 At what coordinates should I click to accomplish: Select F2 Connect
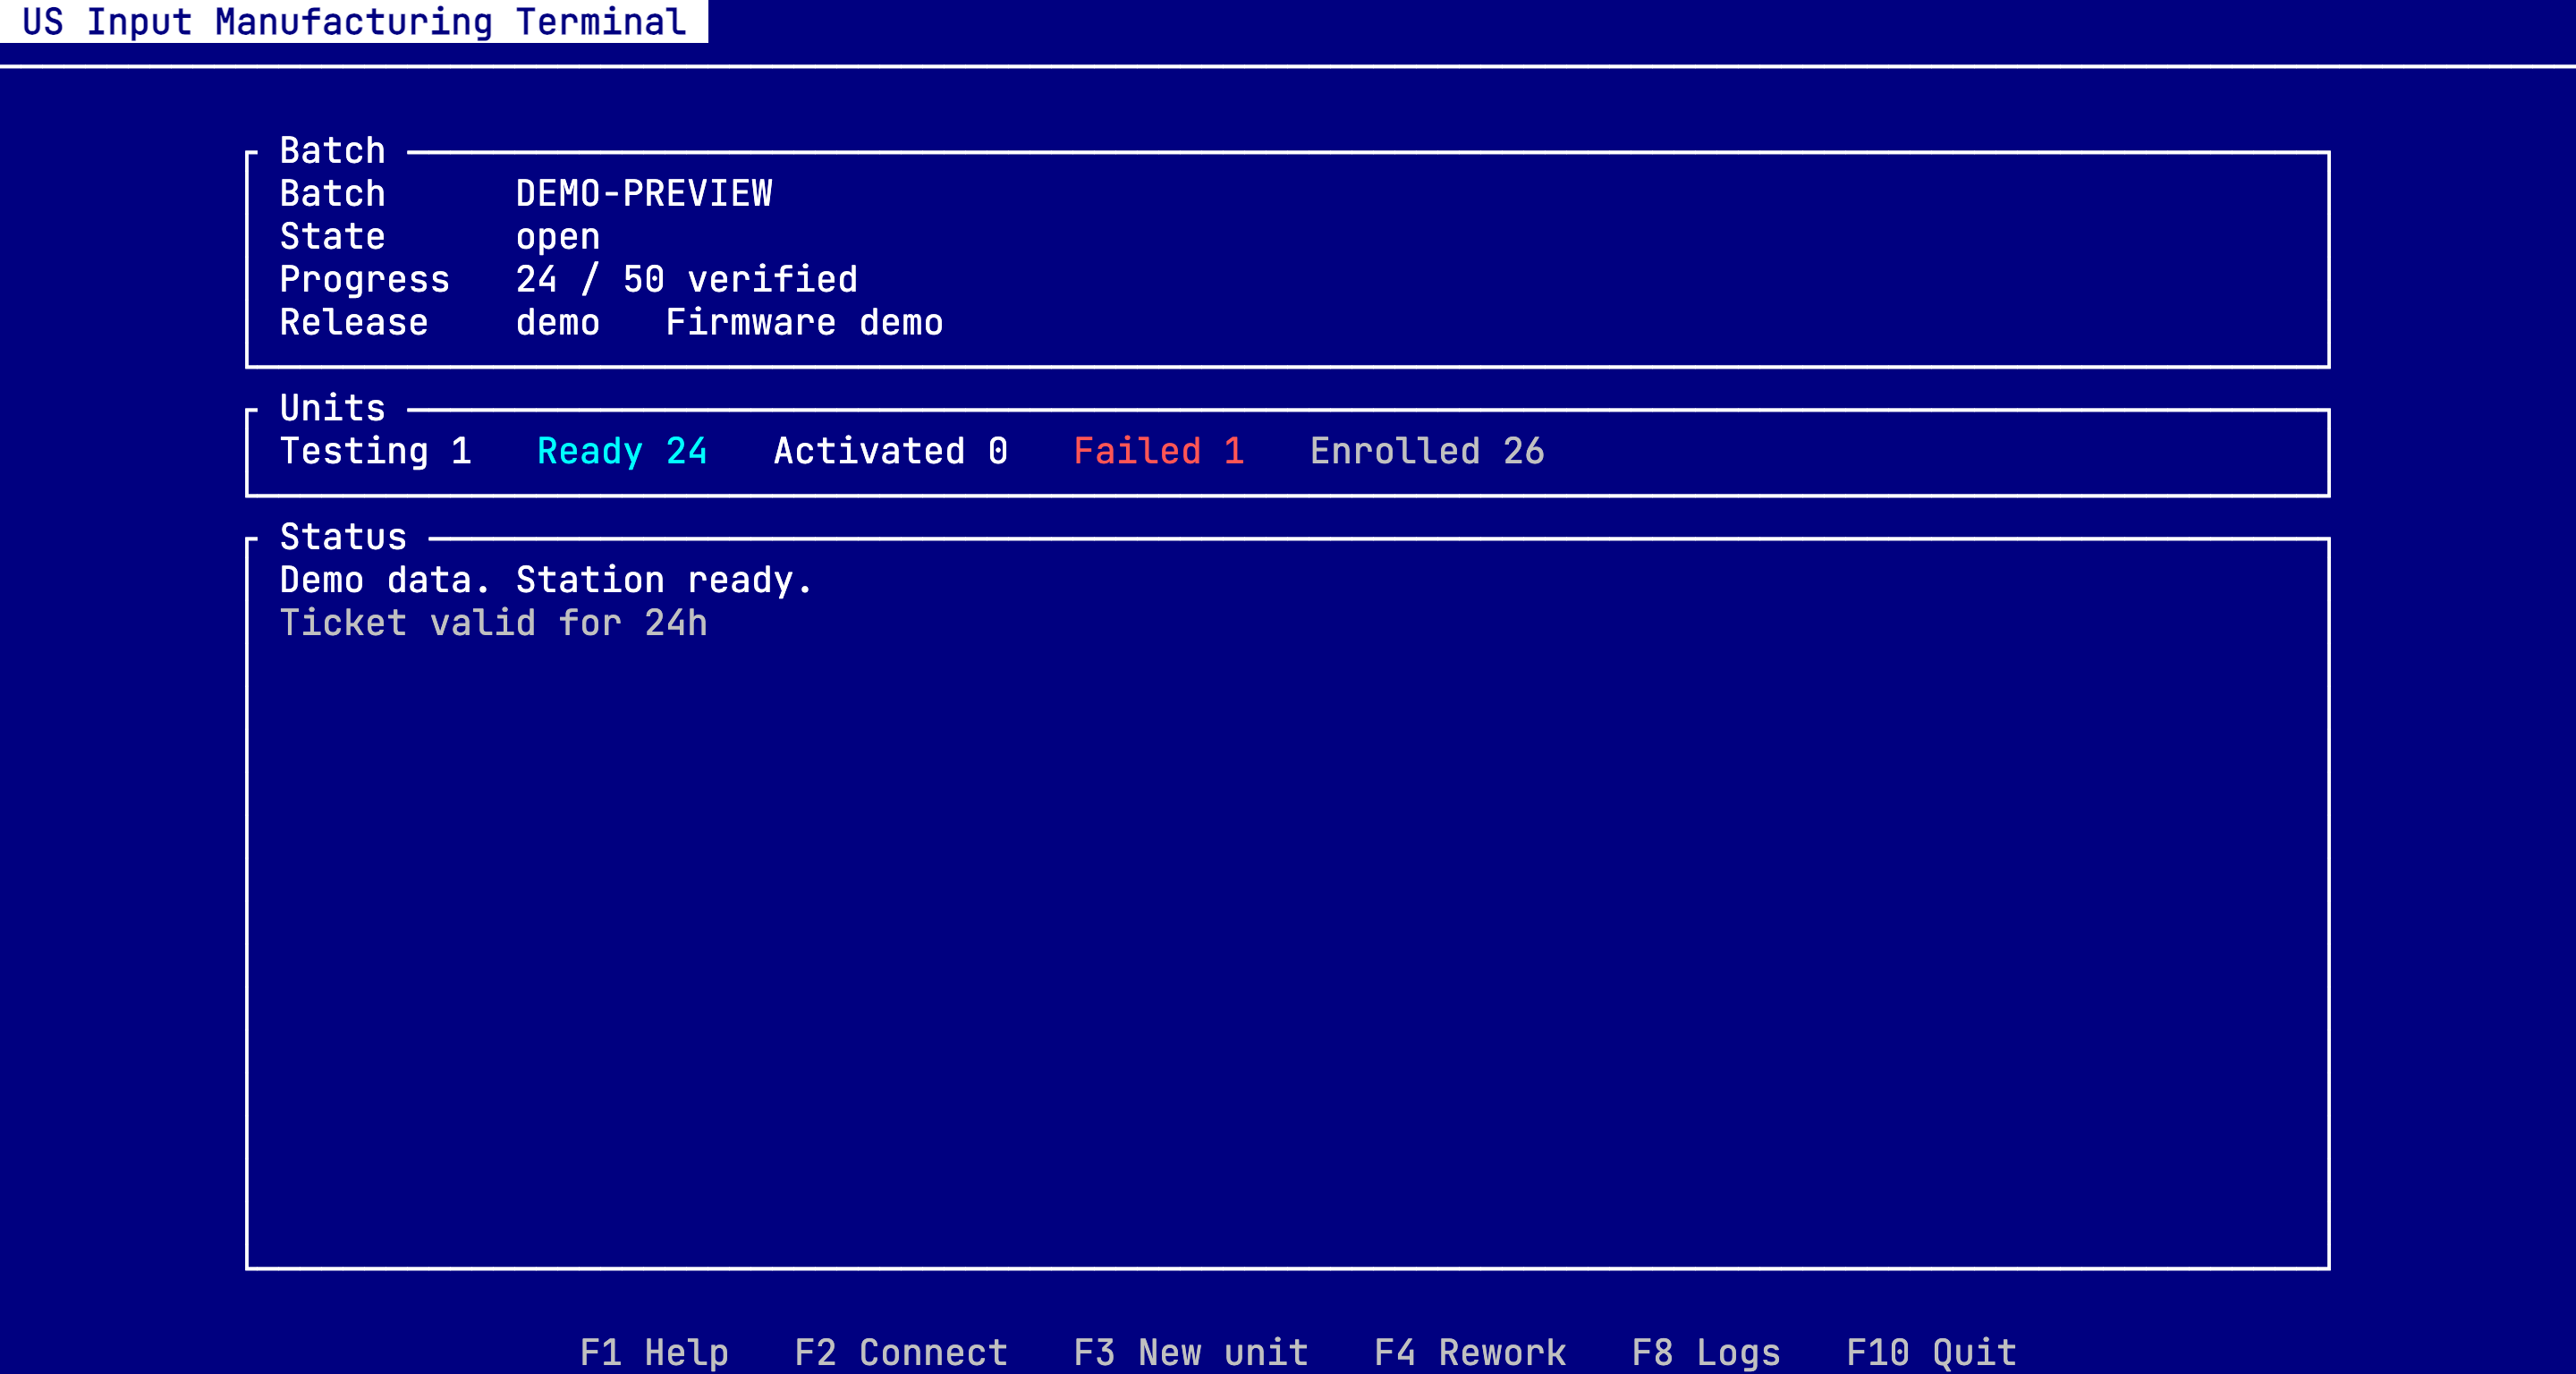[901, 1352]
